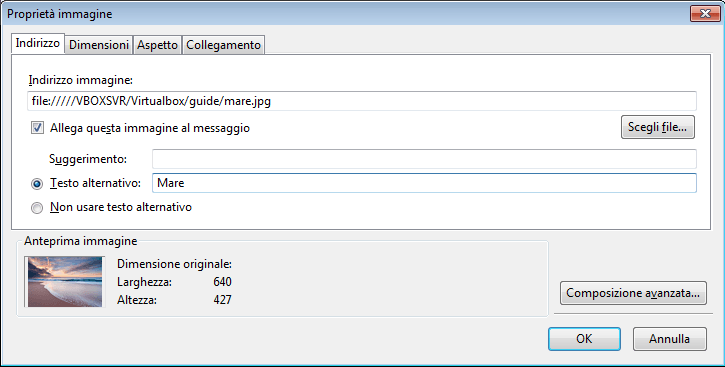This screenshot has width=725, height=367.
Task: Click the Suggerimento text field
Action: (x=424, y=159)
